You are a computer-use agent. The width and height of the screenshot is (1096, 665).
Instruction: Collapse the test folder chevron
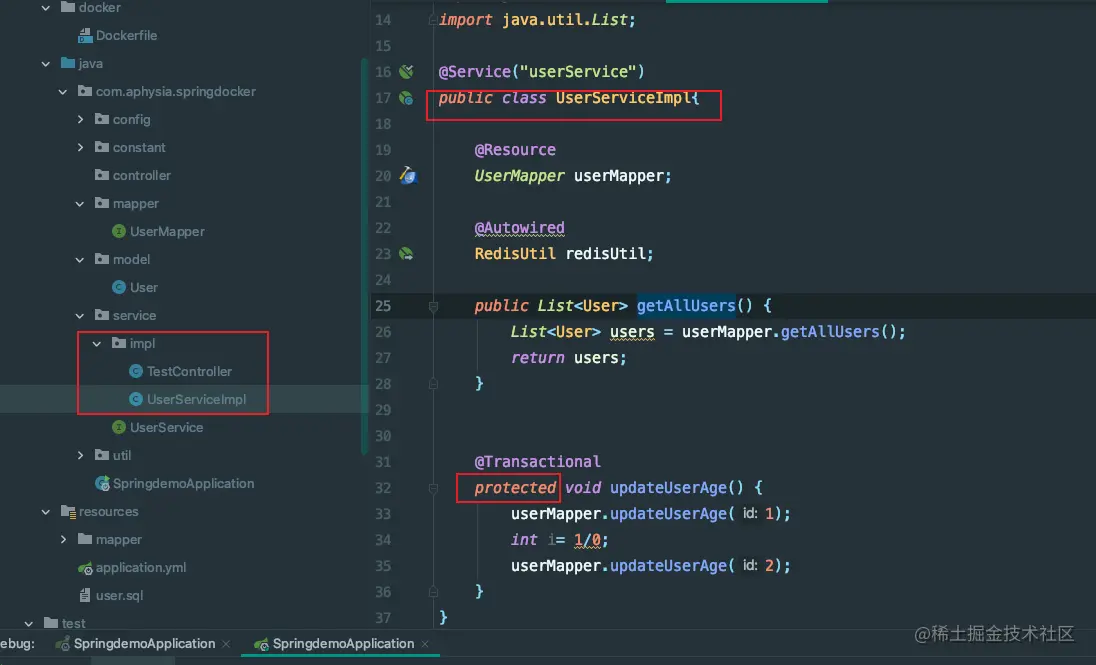29,623
